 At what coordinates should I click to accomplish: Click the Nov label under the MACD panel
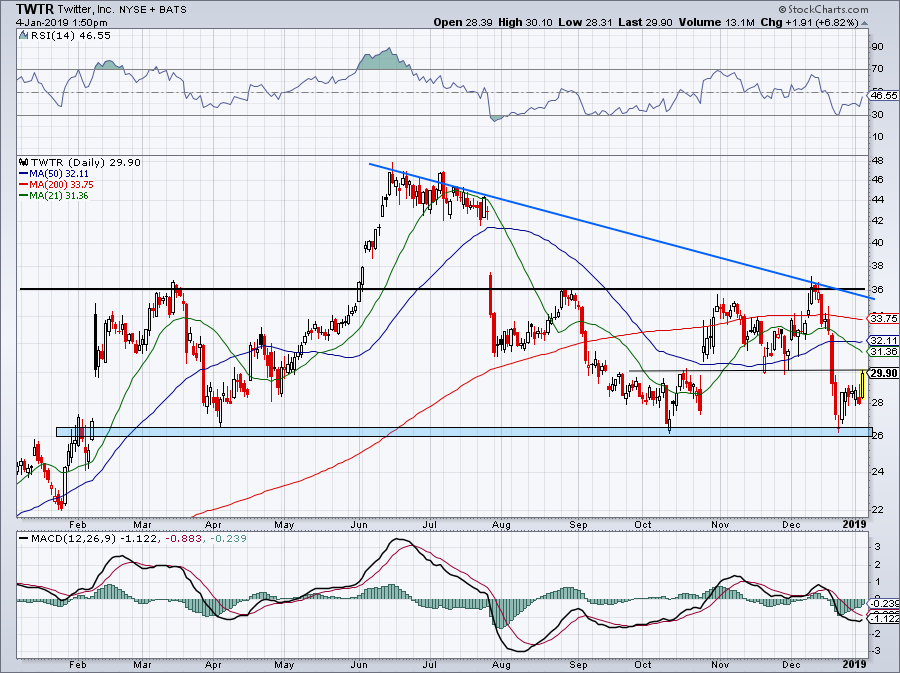tap(720, 665)
